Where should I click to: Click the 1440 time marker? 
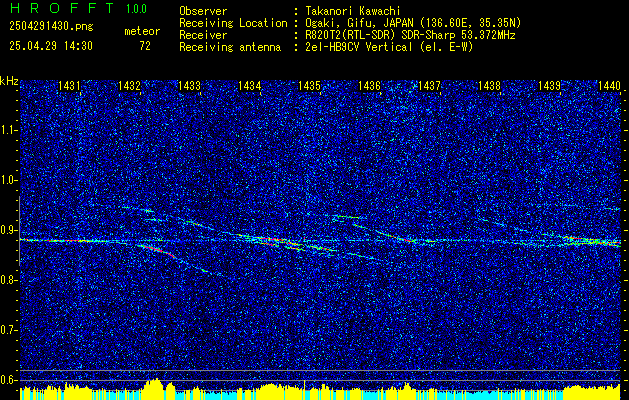click(x=609, y=86)
